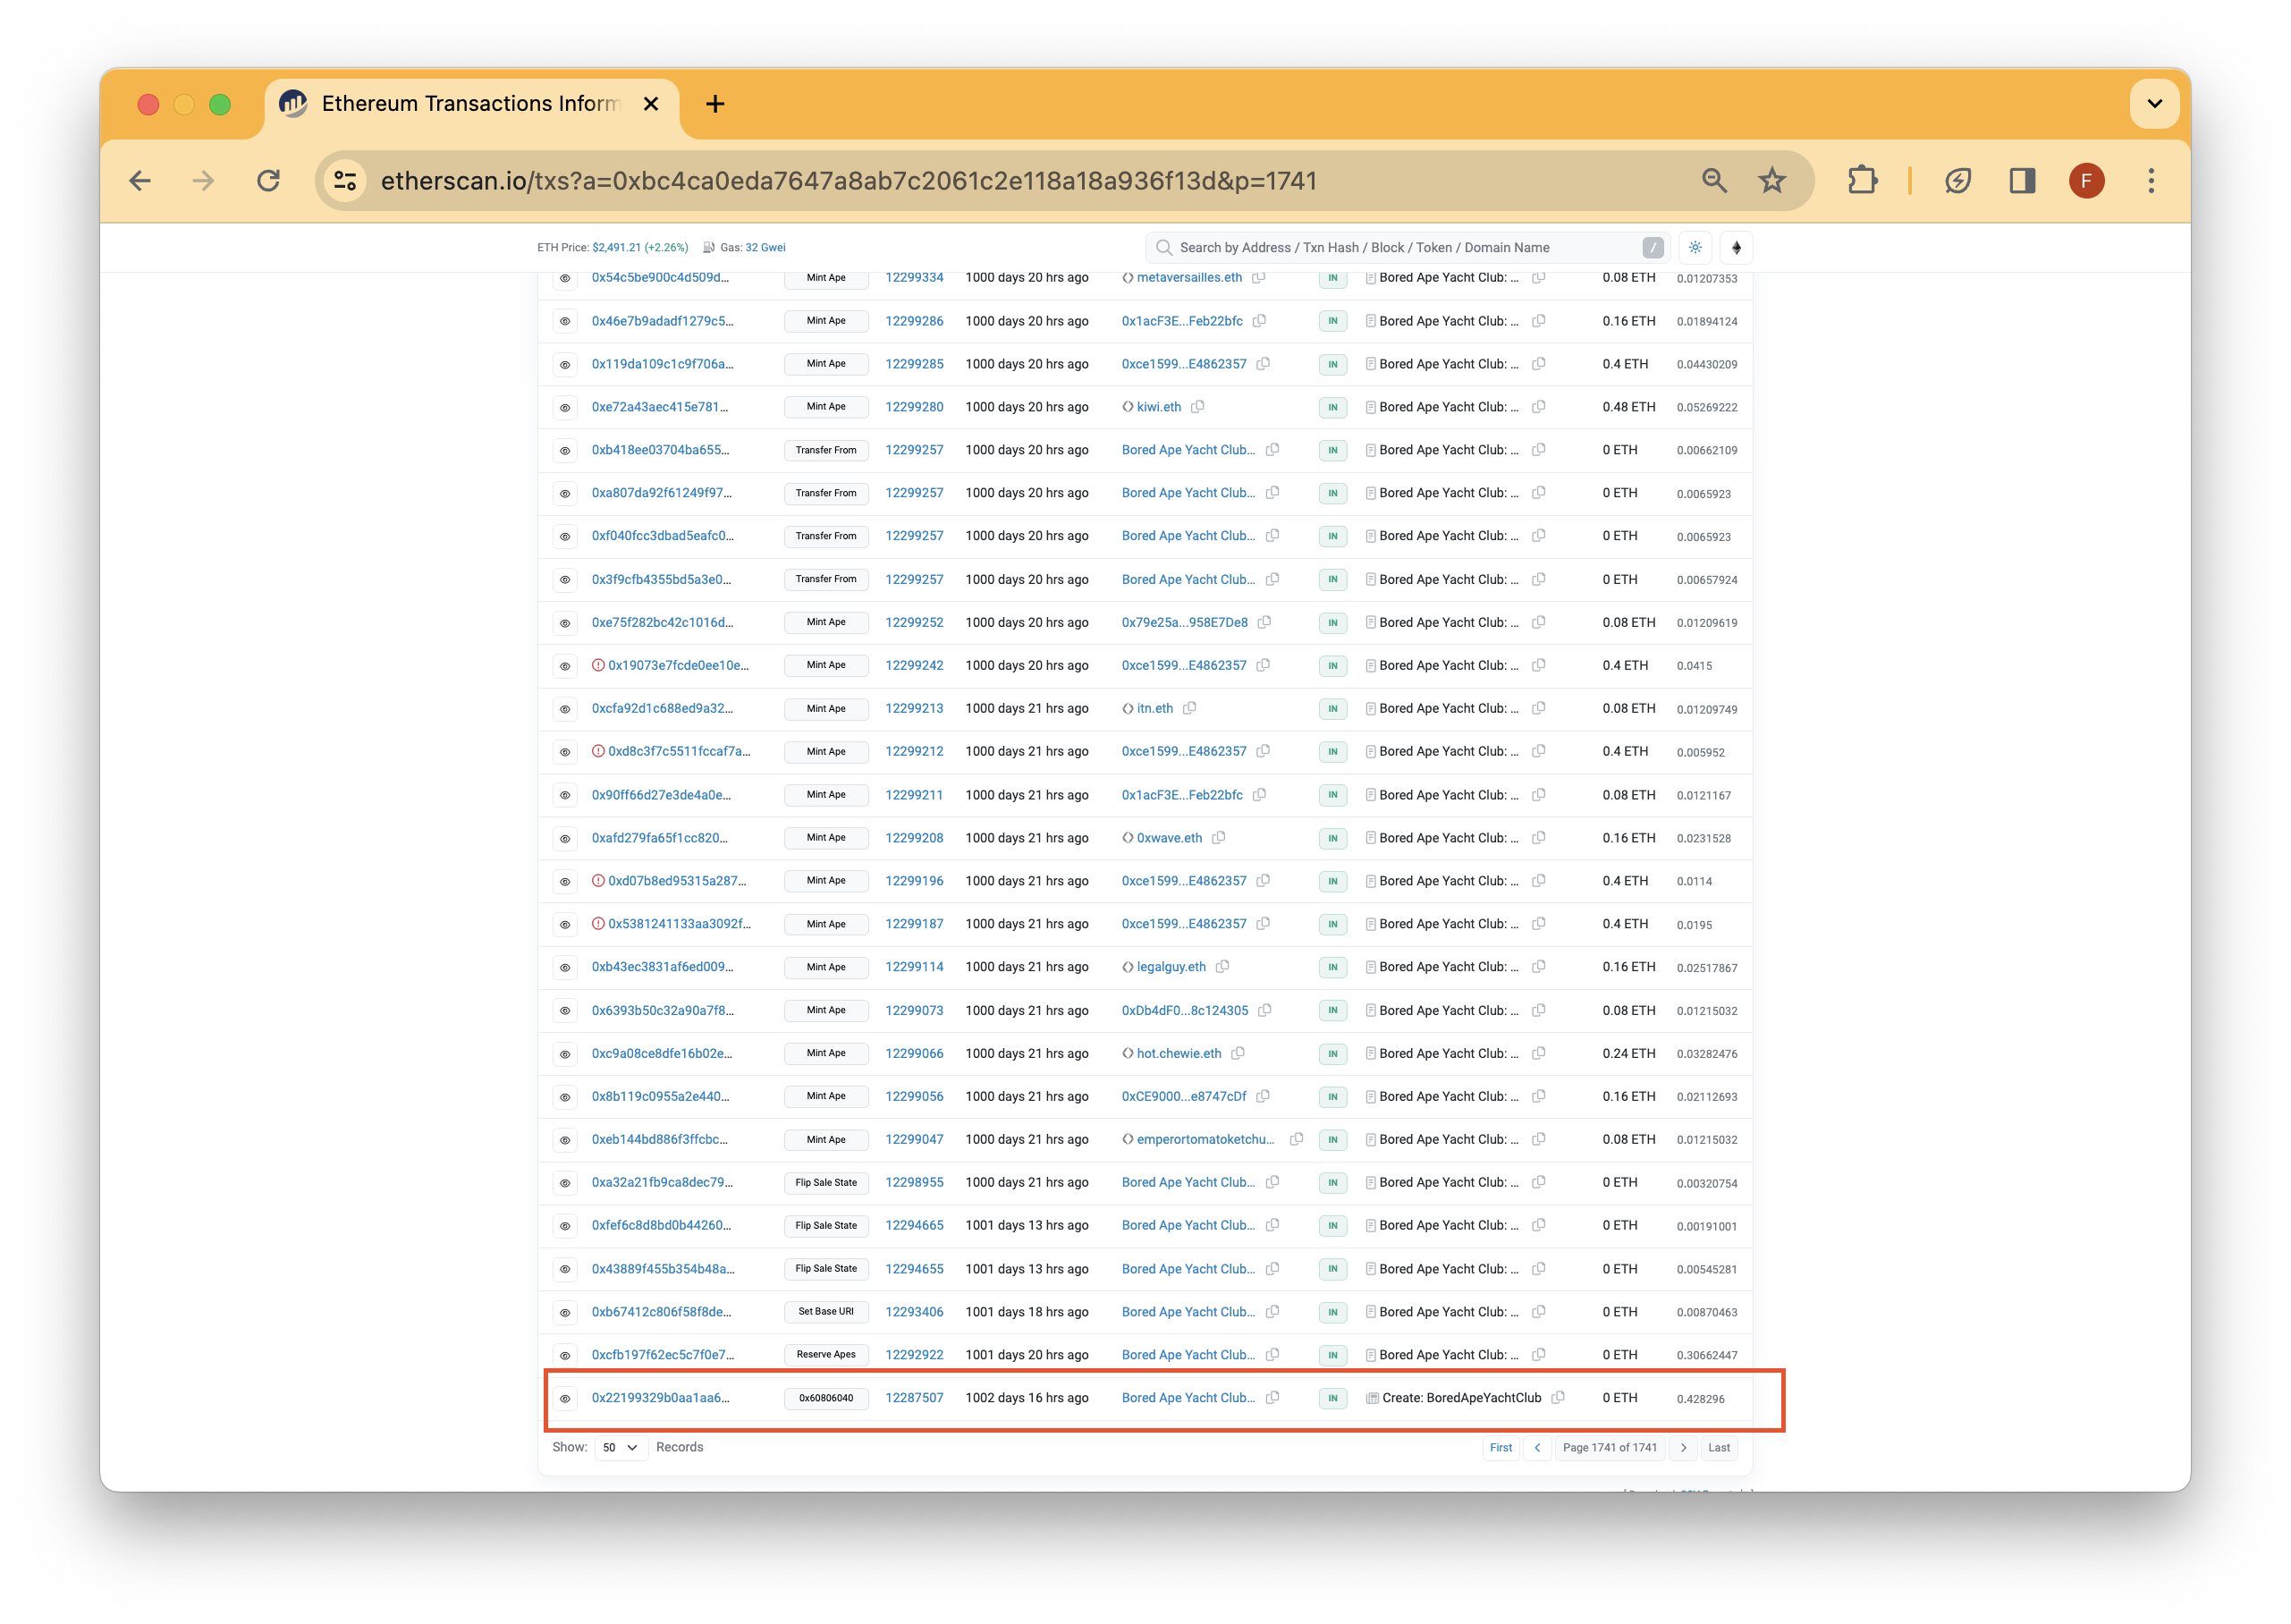Go to the previous page arrow
The image size is (2291, 1624).
pyautogui.click(x=1537, y=1448)
